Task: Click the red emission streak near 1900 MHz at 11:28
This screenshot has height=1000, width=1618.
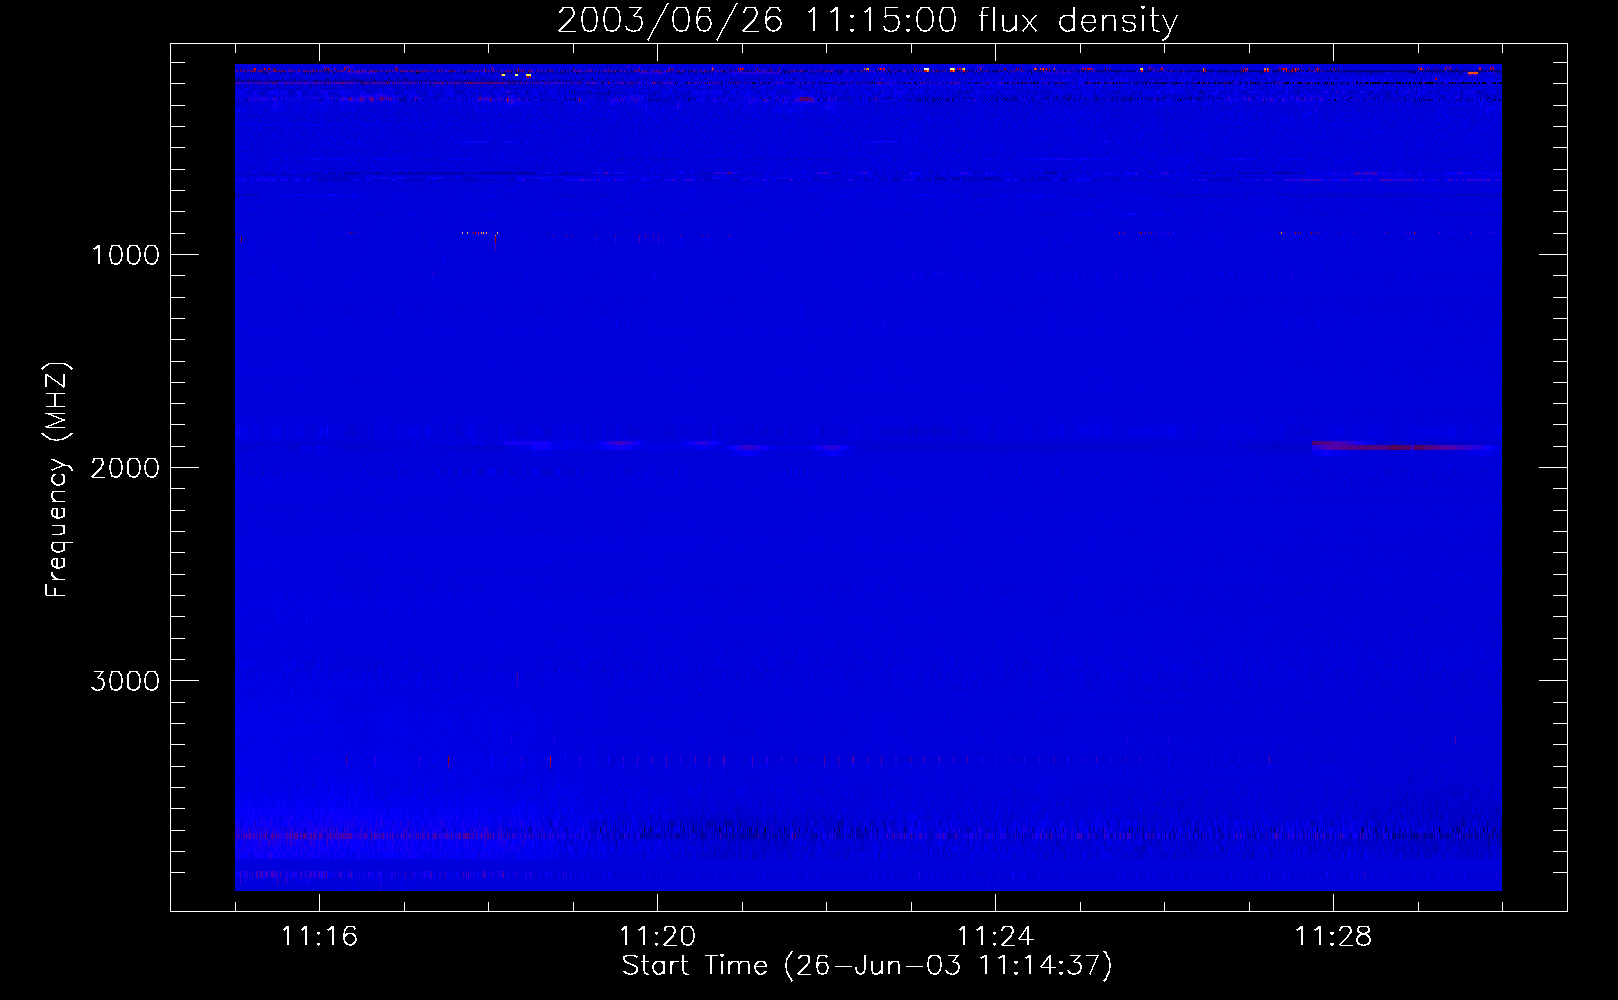Action: click(x=1404, y=446)
